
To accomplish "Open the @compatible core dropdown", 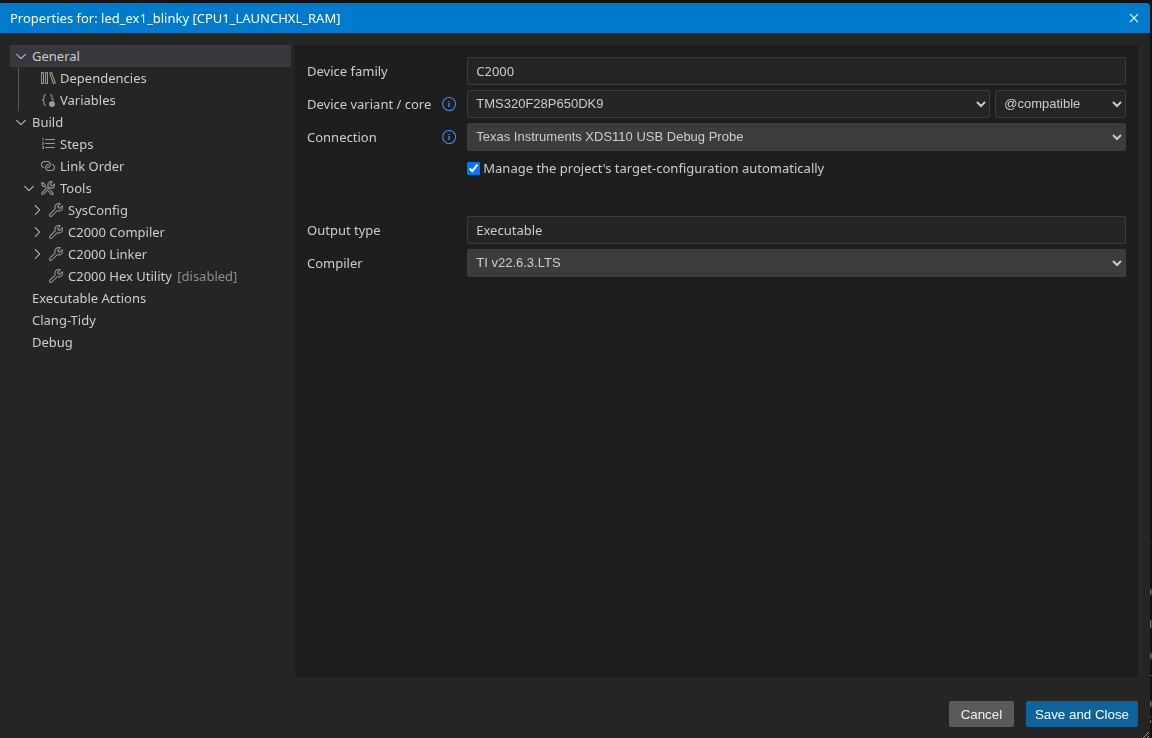I will pos(1060,104).
